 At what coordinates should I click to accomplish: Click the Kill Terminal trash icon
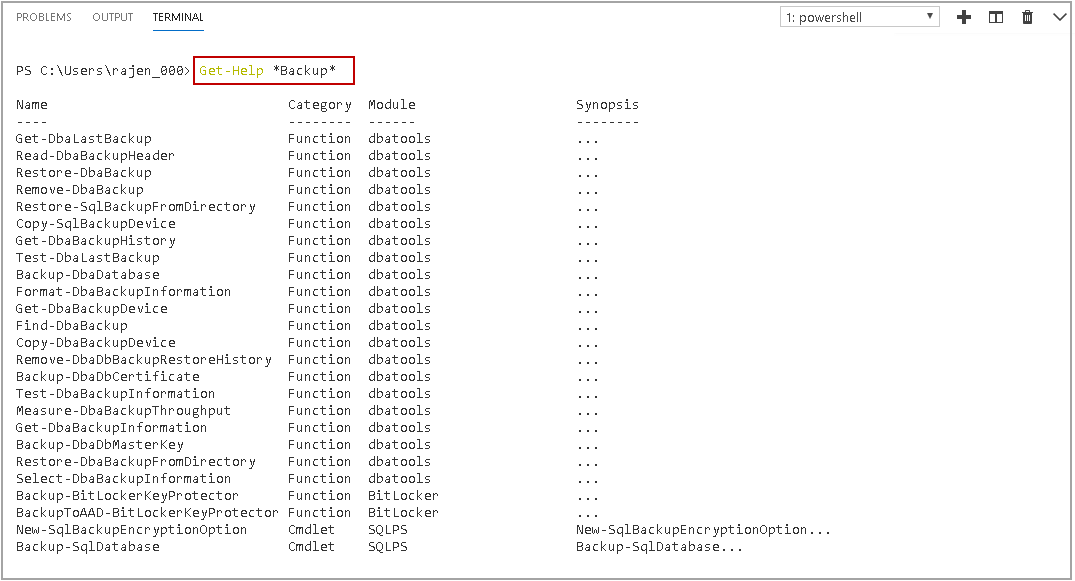1027,17
